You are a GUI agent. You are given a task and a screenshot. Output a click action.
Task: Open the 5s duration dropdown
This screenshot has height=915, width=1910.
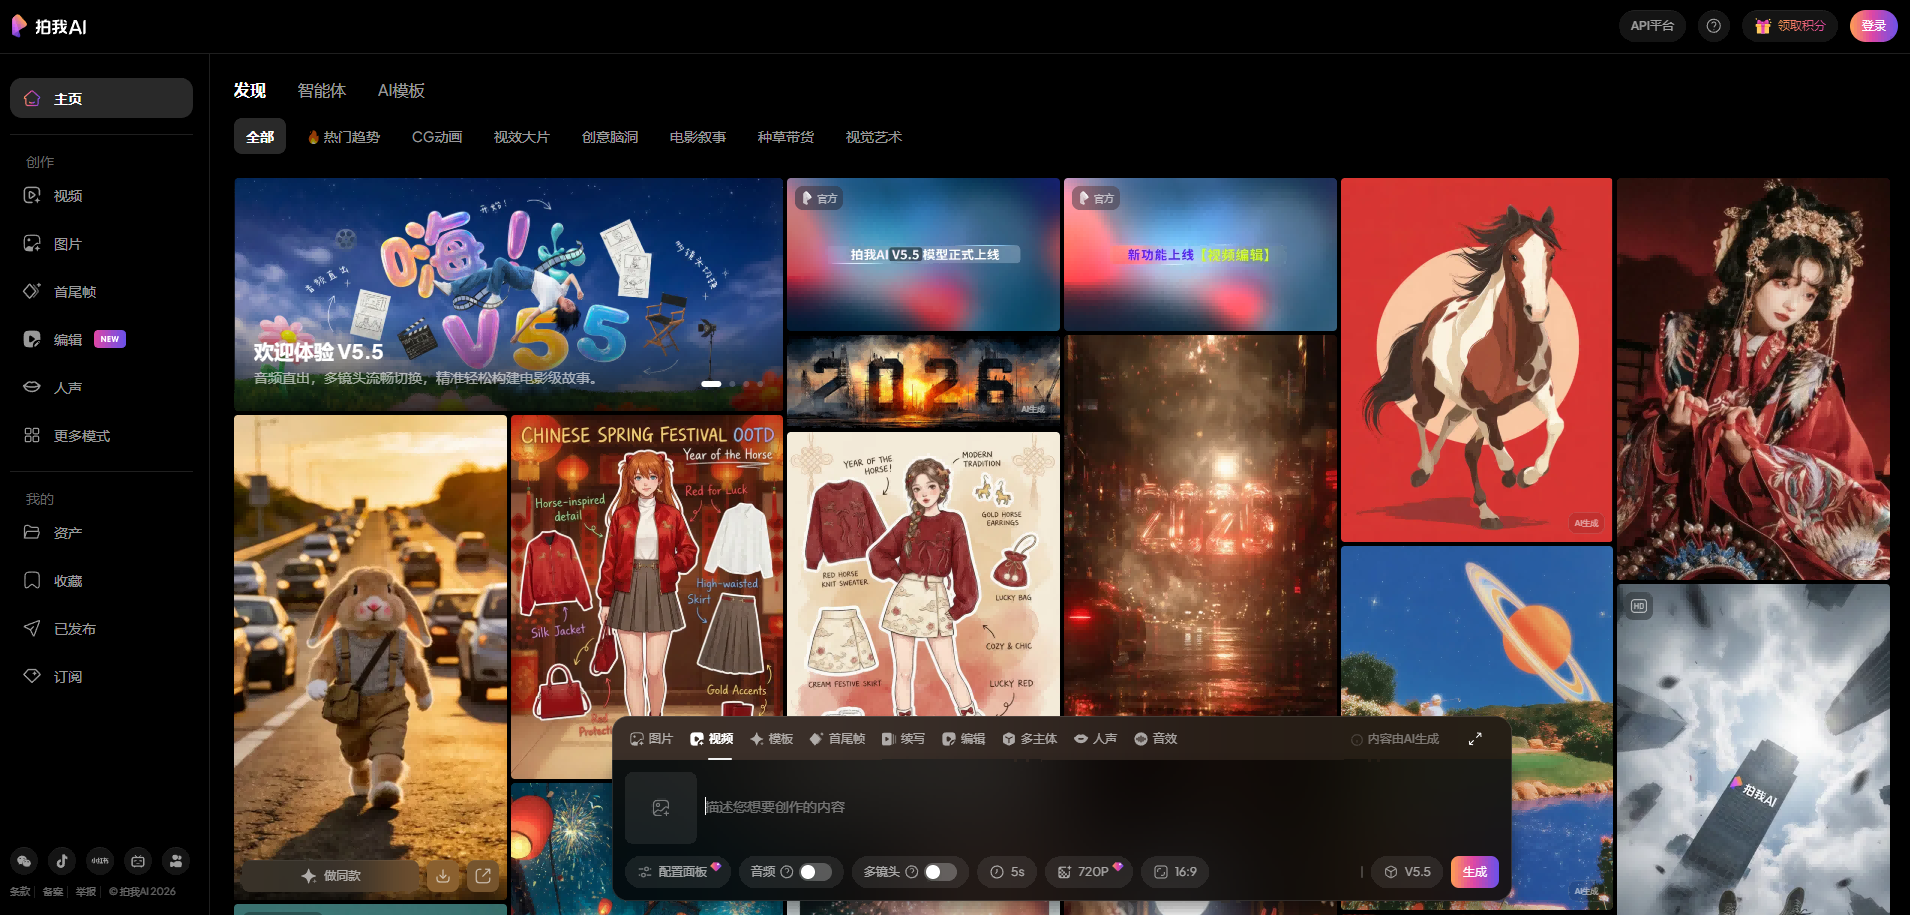tap(1007, 872)
